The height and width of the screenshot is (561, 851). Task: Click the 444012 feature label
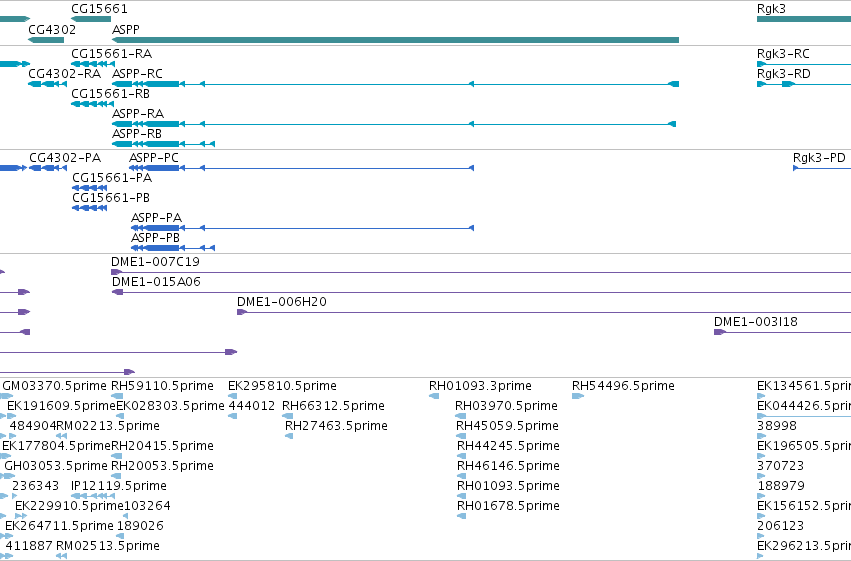point(252,406)
